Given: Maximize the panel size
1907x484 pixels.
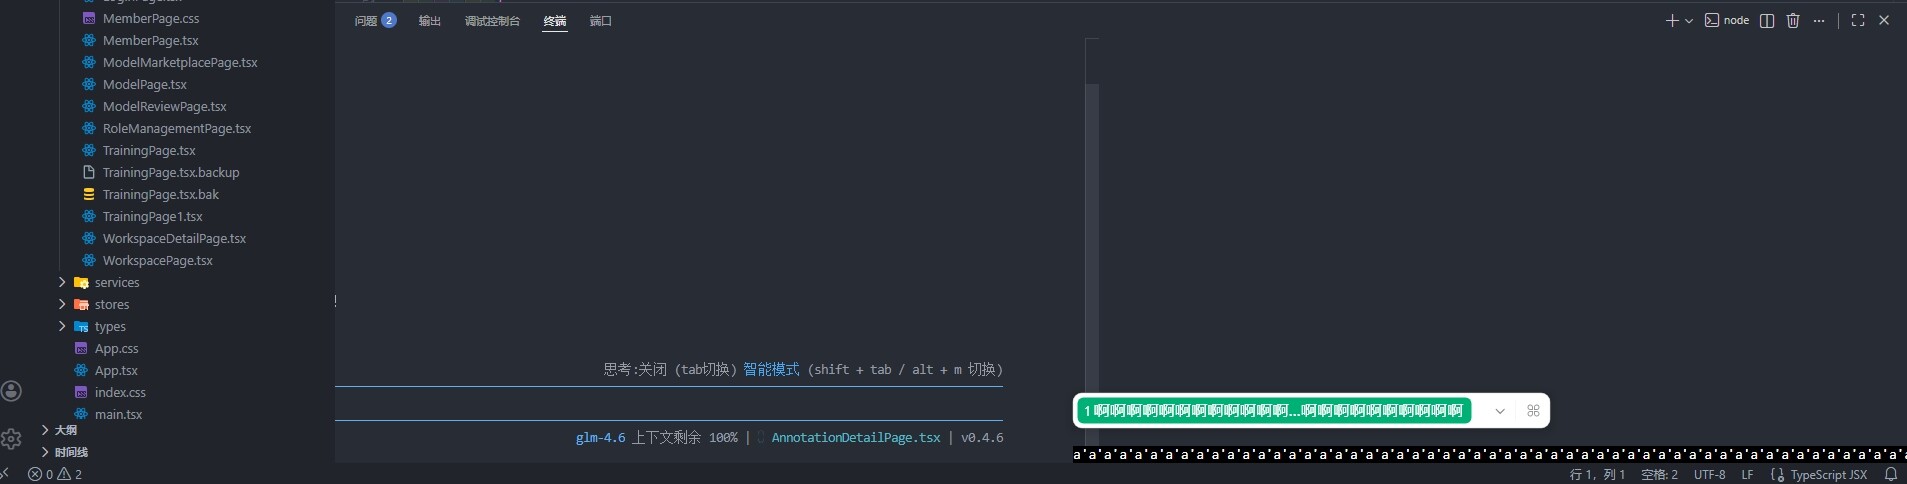Looking at the screenshot, I should coord(1858,21).
